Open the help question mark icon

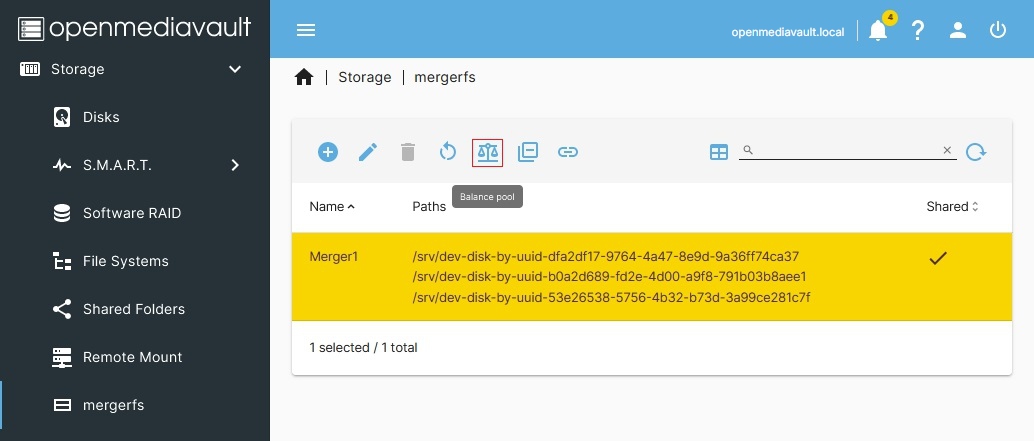(918, 30)
